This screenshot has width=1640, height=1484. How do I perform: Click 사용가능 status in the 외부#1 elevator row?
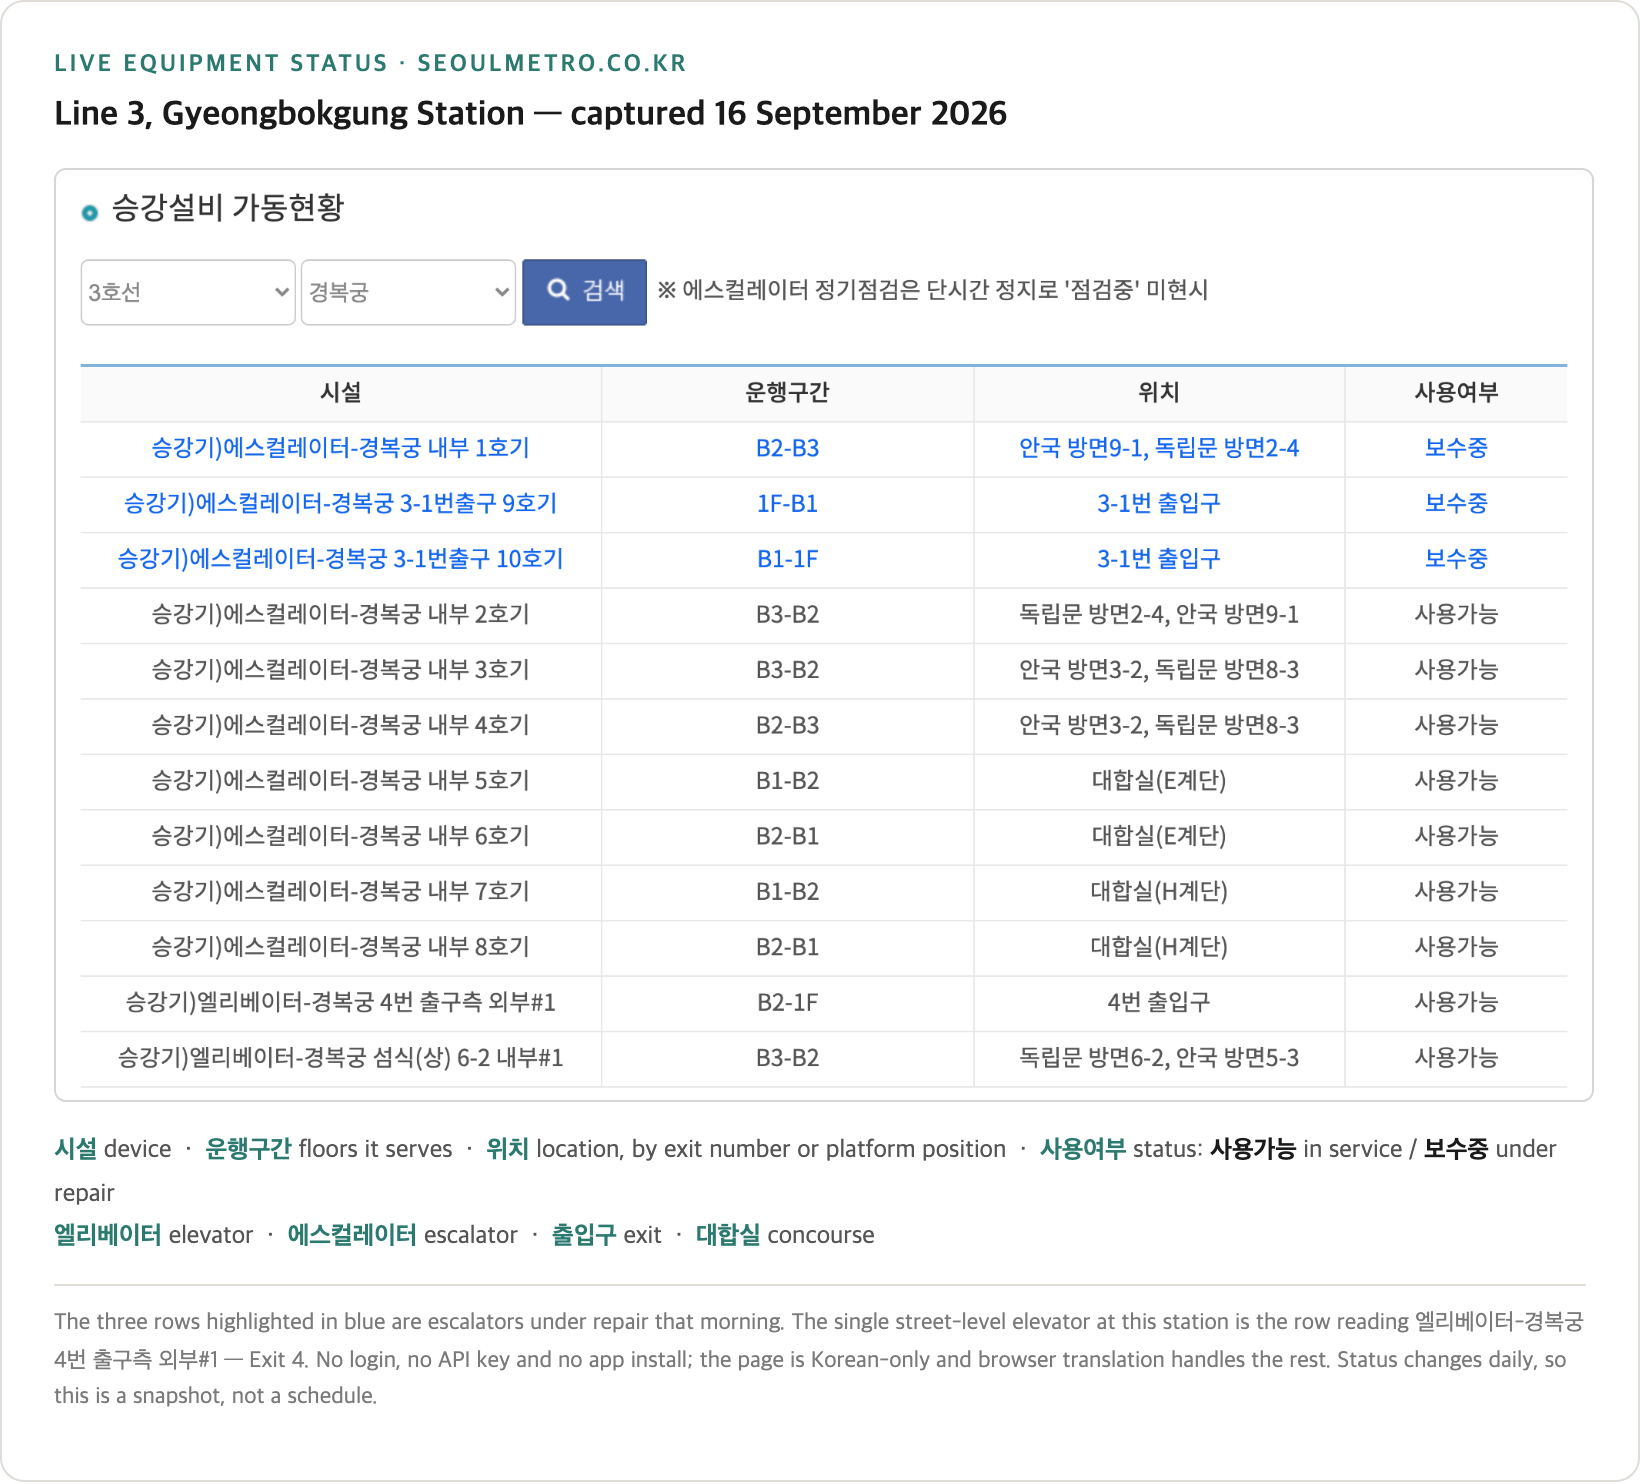tap(1456, 1002)
